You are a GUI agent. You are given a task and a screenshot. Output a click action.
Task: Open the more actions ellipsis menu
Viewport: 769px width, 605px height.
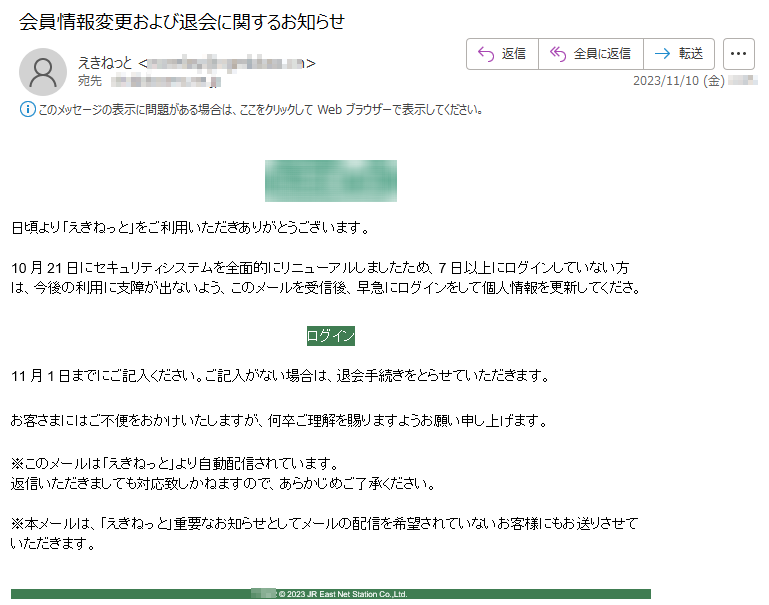[739, 54]
